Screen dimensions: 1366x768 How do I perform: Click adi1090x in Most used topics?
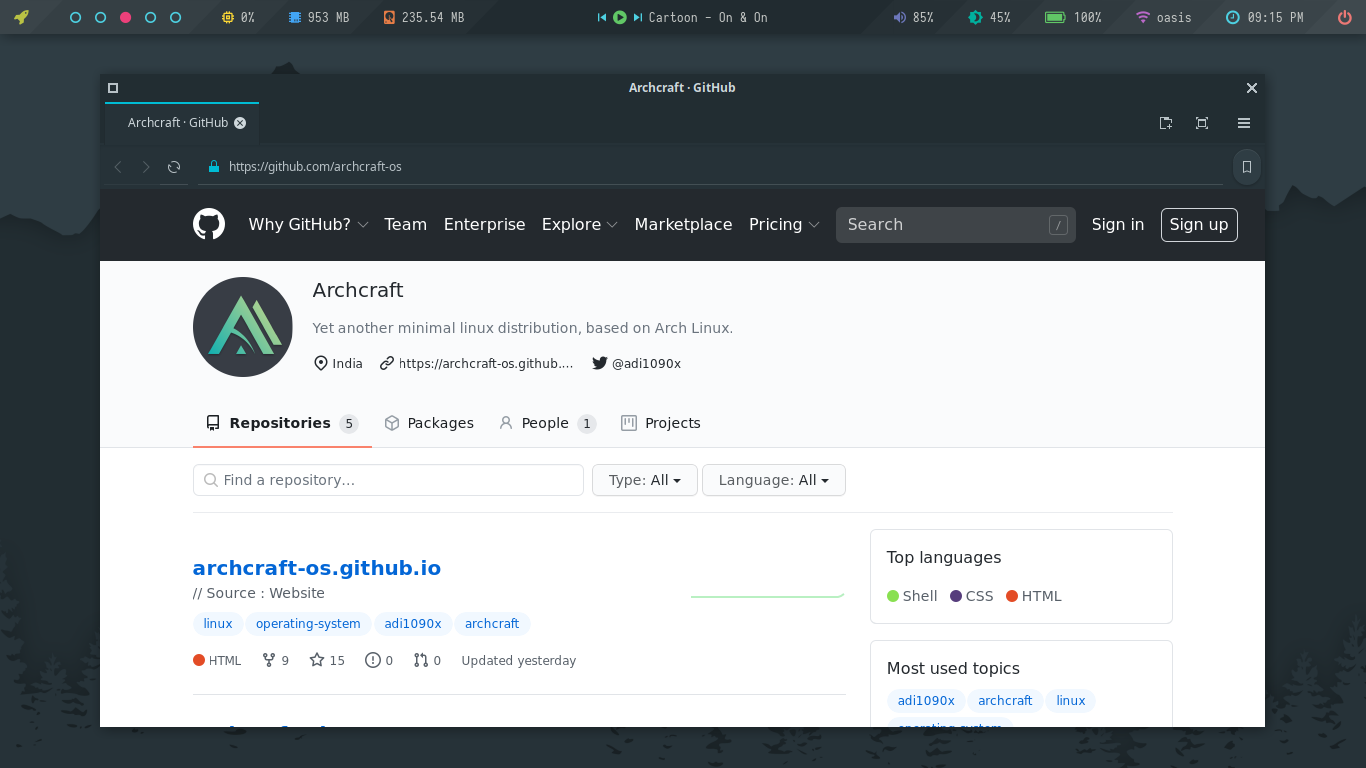tap(926, 700)
